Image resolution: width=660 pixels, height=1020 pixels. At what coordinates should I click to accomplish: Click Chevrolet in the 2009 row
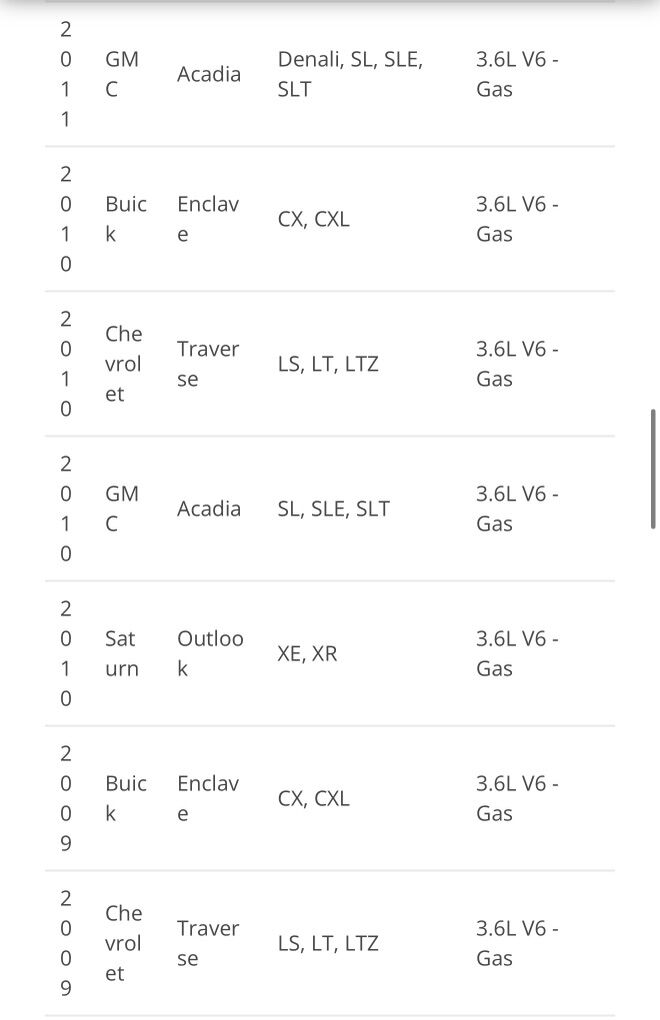pos(123,943)
